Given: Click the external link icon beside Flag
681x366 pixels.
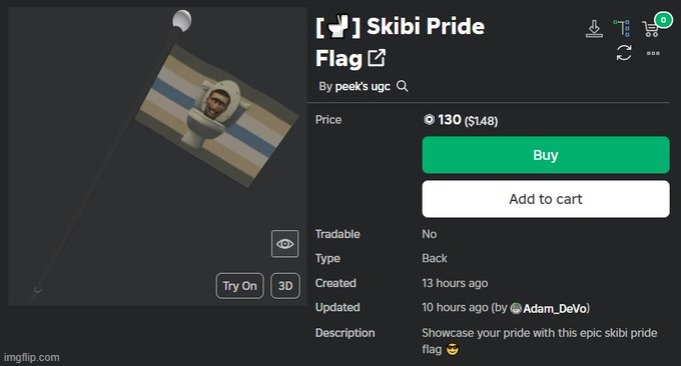Looking at the screenshot, I should pos(377,58).
